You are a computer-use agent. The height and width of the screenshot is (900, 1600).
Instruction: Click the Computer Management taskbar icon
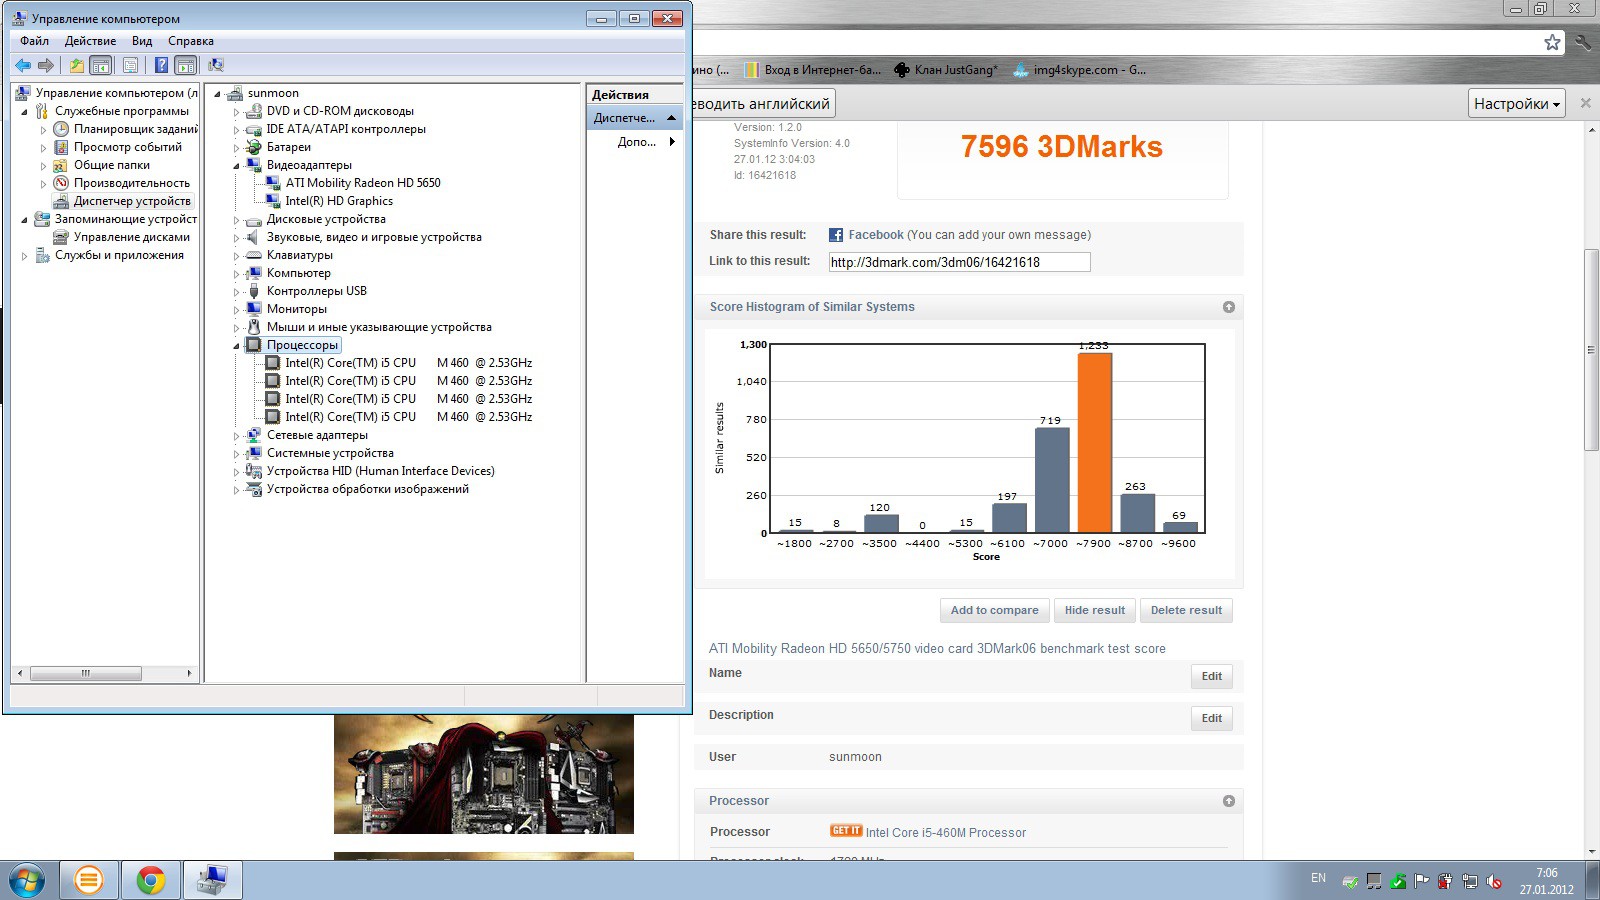click(212, 880)
